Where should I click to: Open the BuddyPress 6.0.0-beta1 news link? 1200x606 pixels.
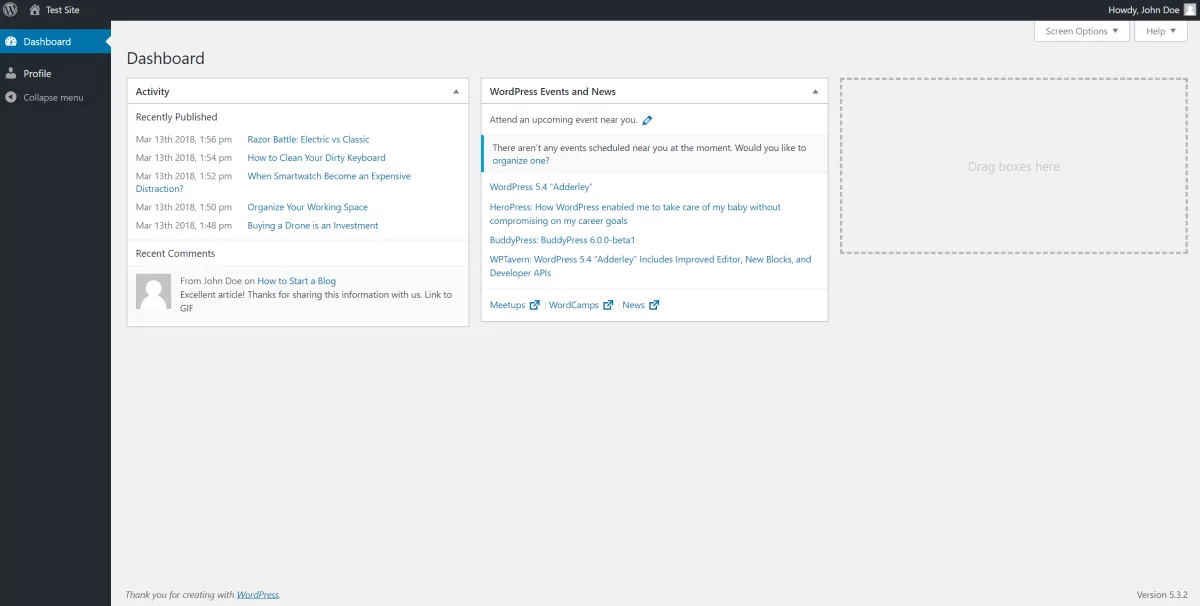pyautogui.click(x=563, y=240)
